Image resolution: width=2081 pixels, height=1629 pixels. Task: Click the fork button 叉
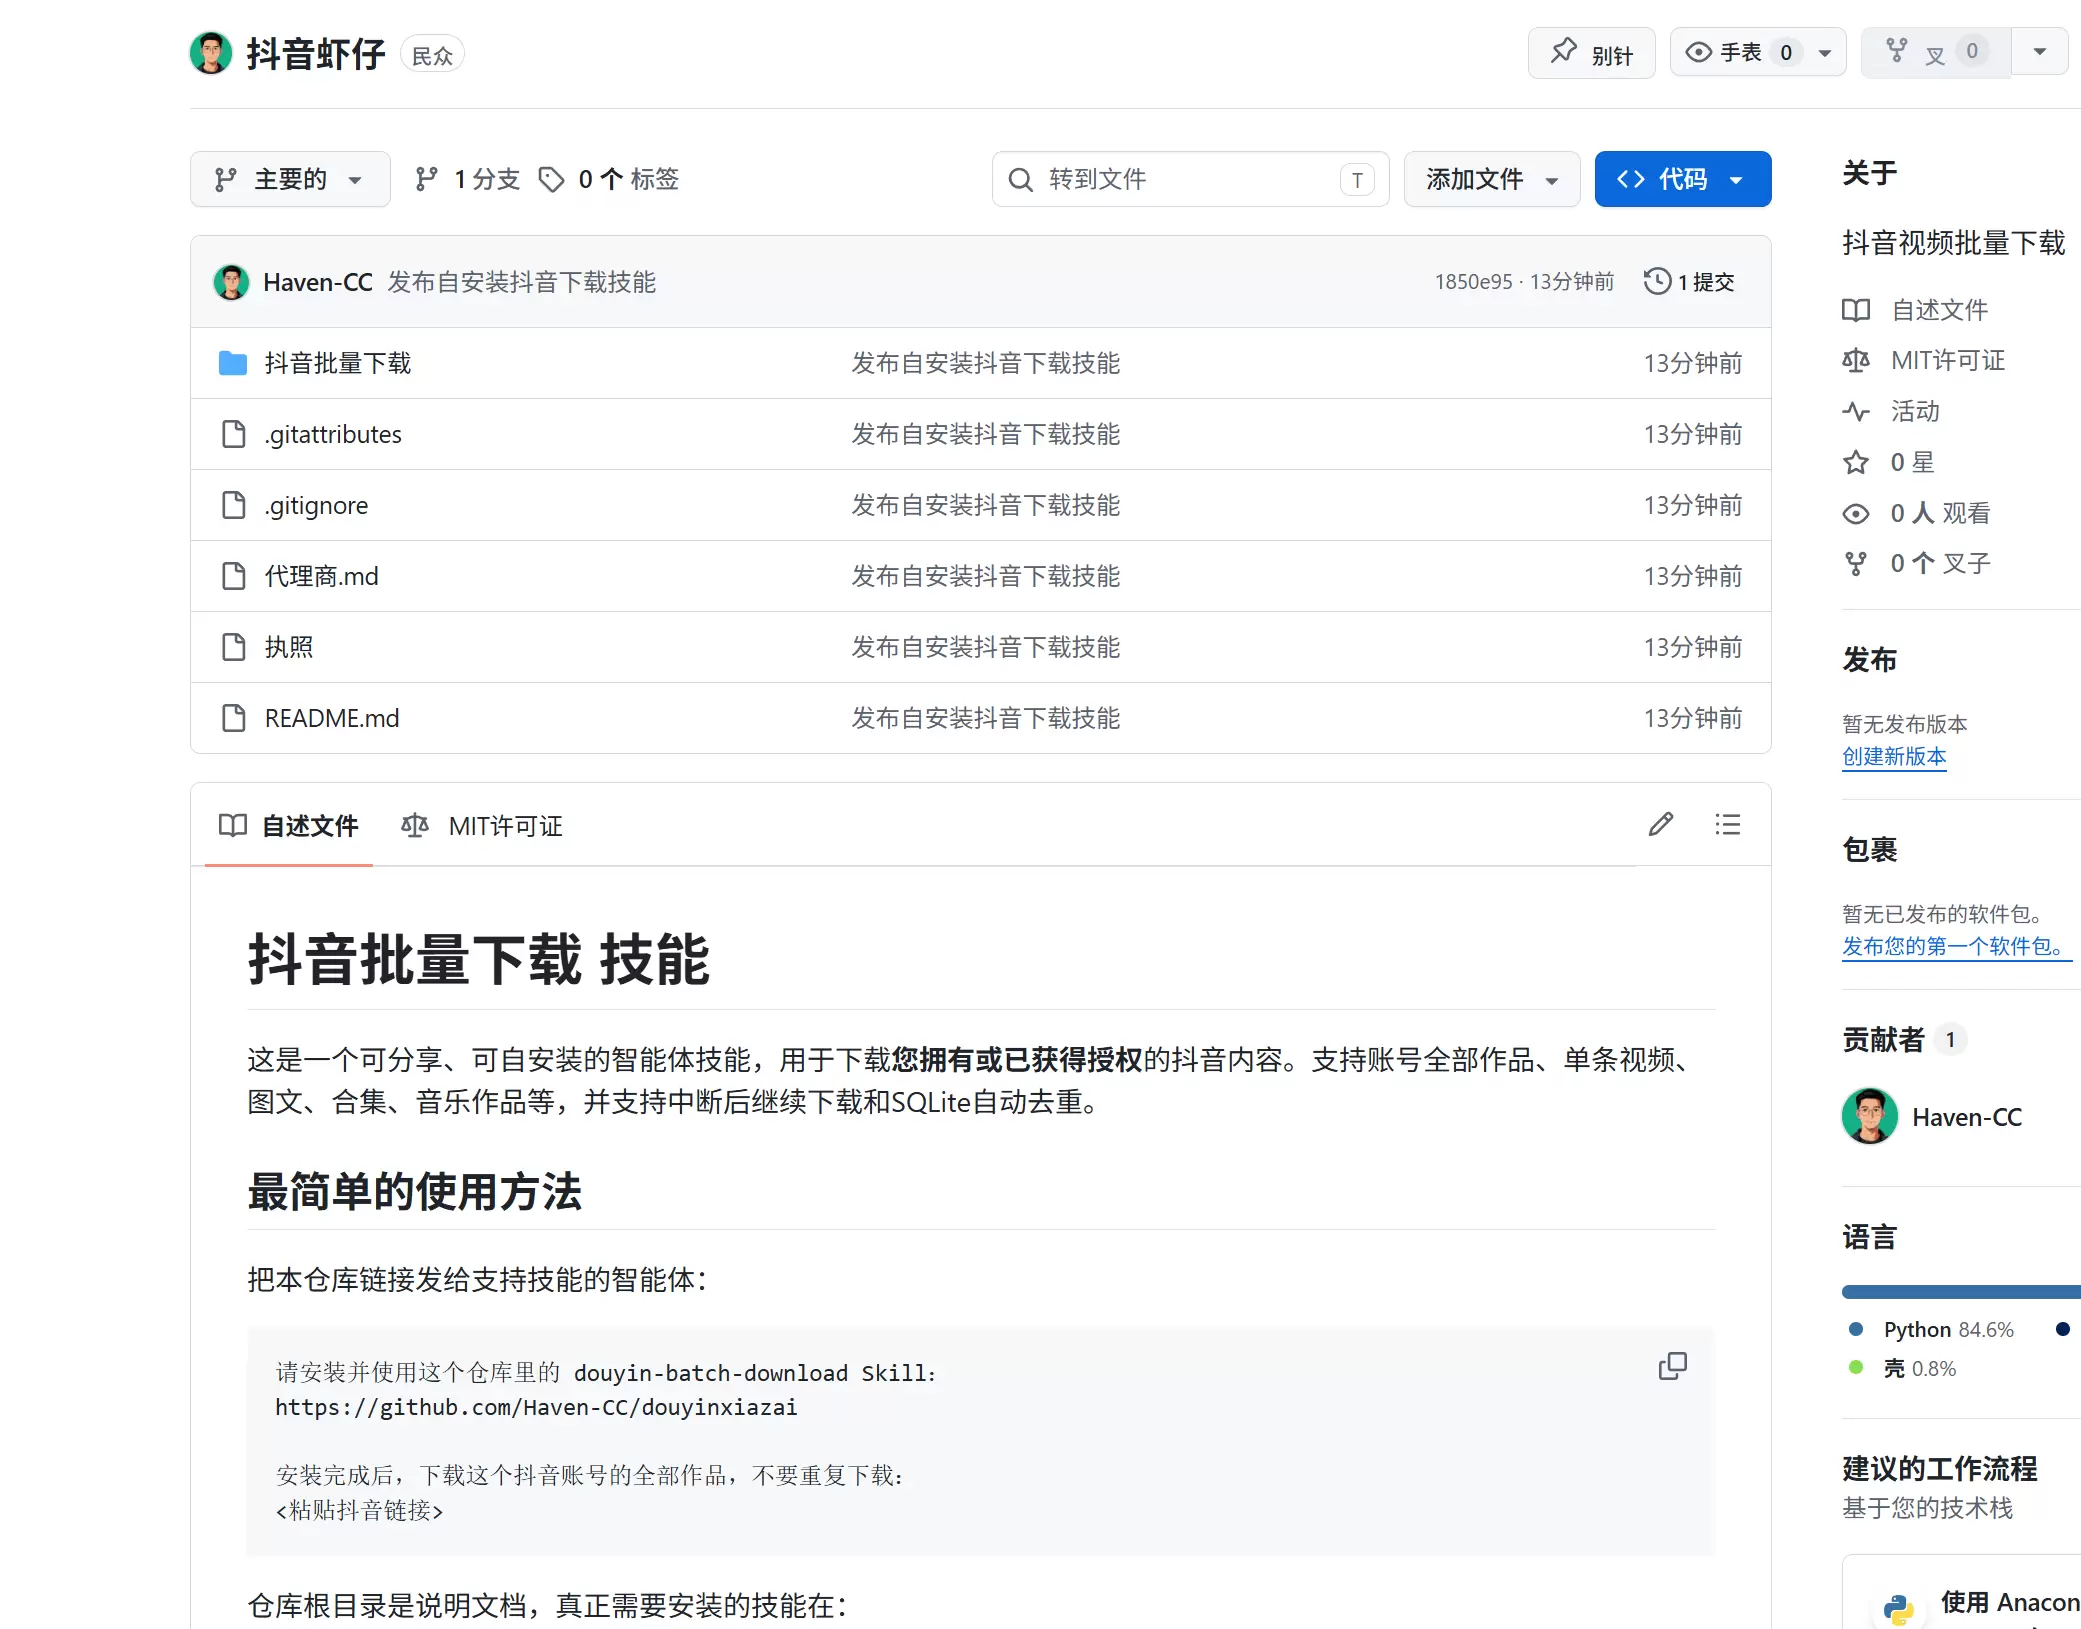coord(1935,52)
